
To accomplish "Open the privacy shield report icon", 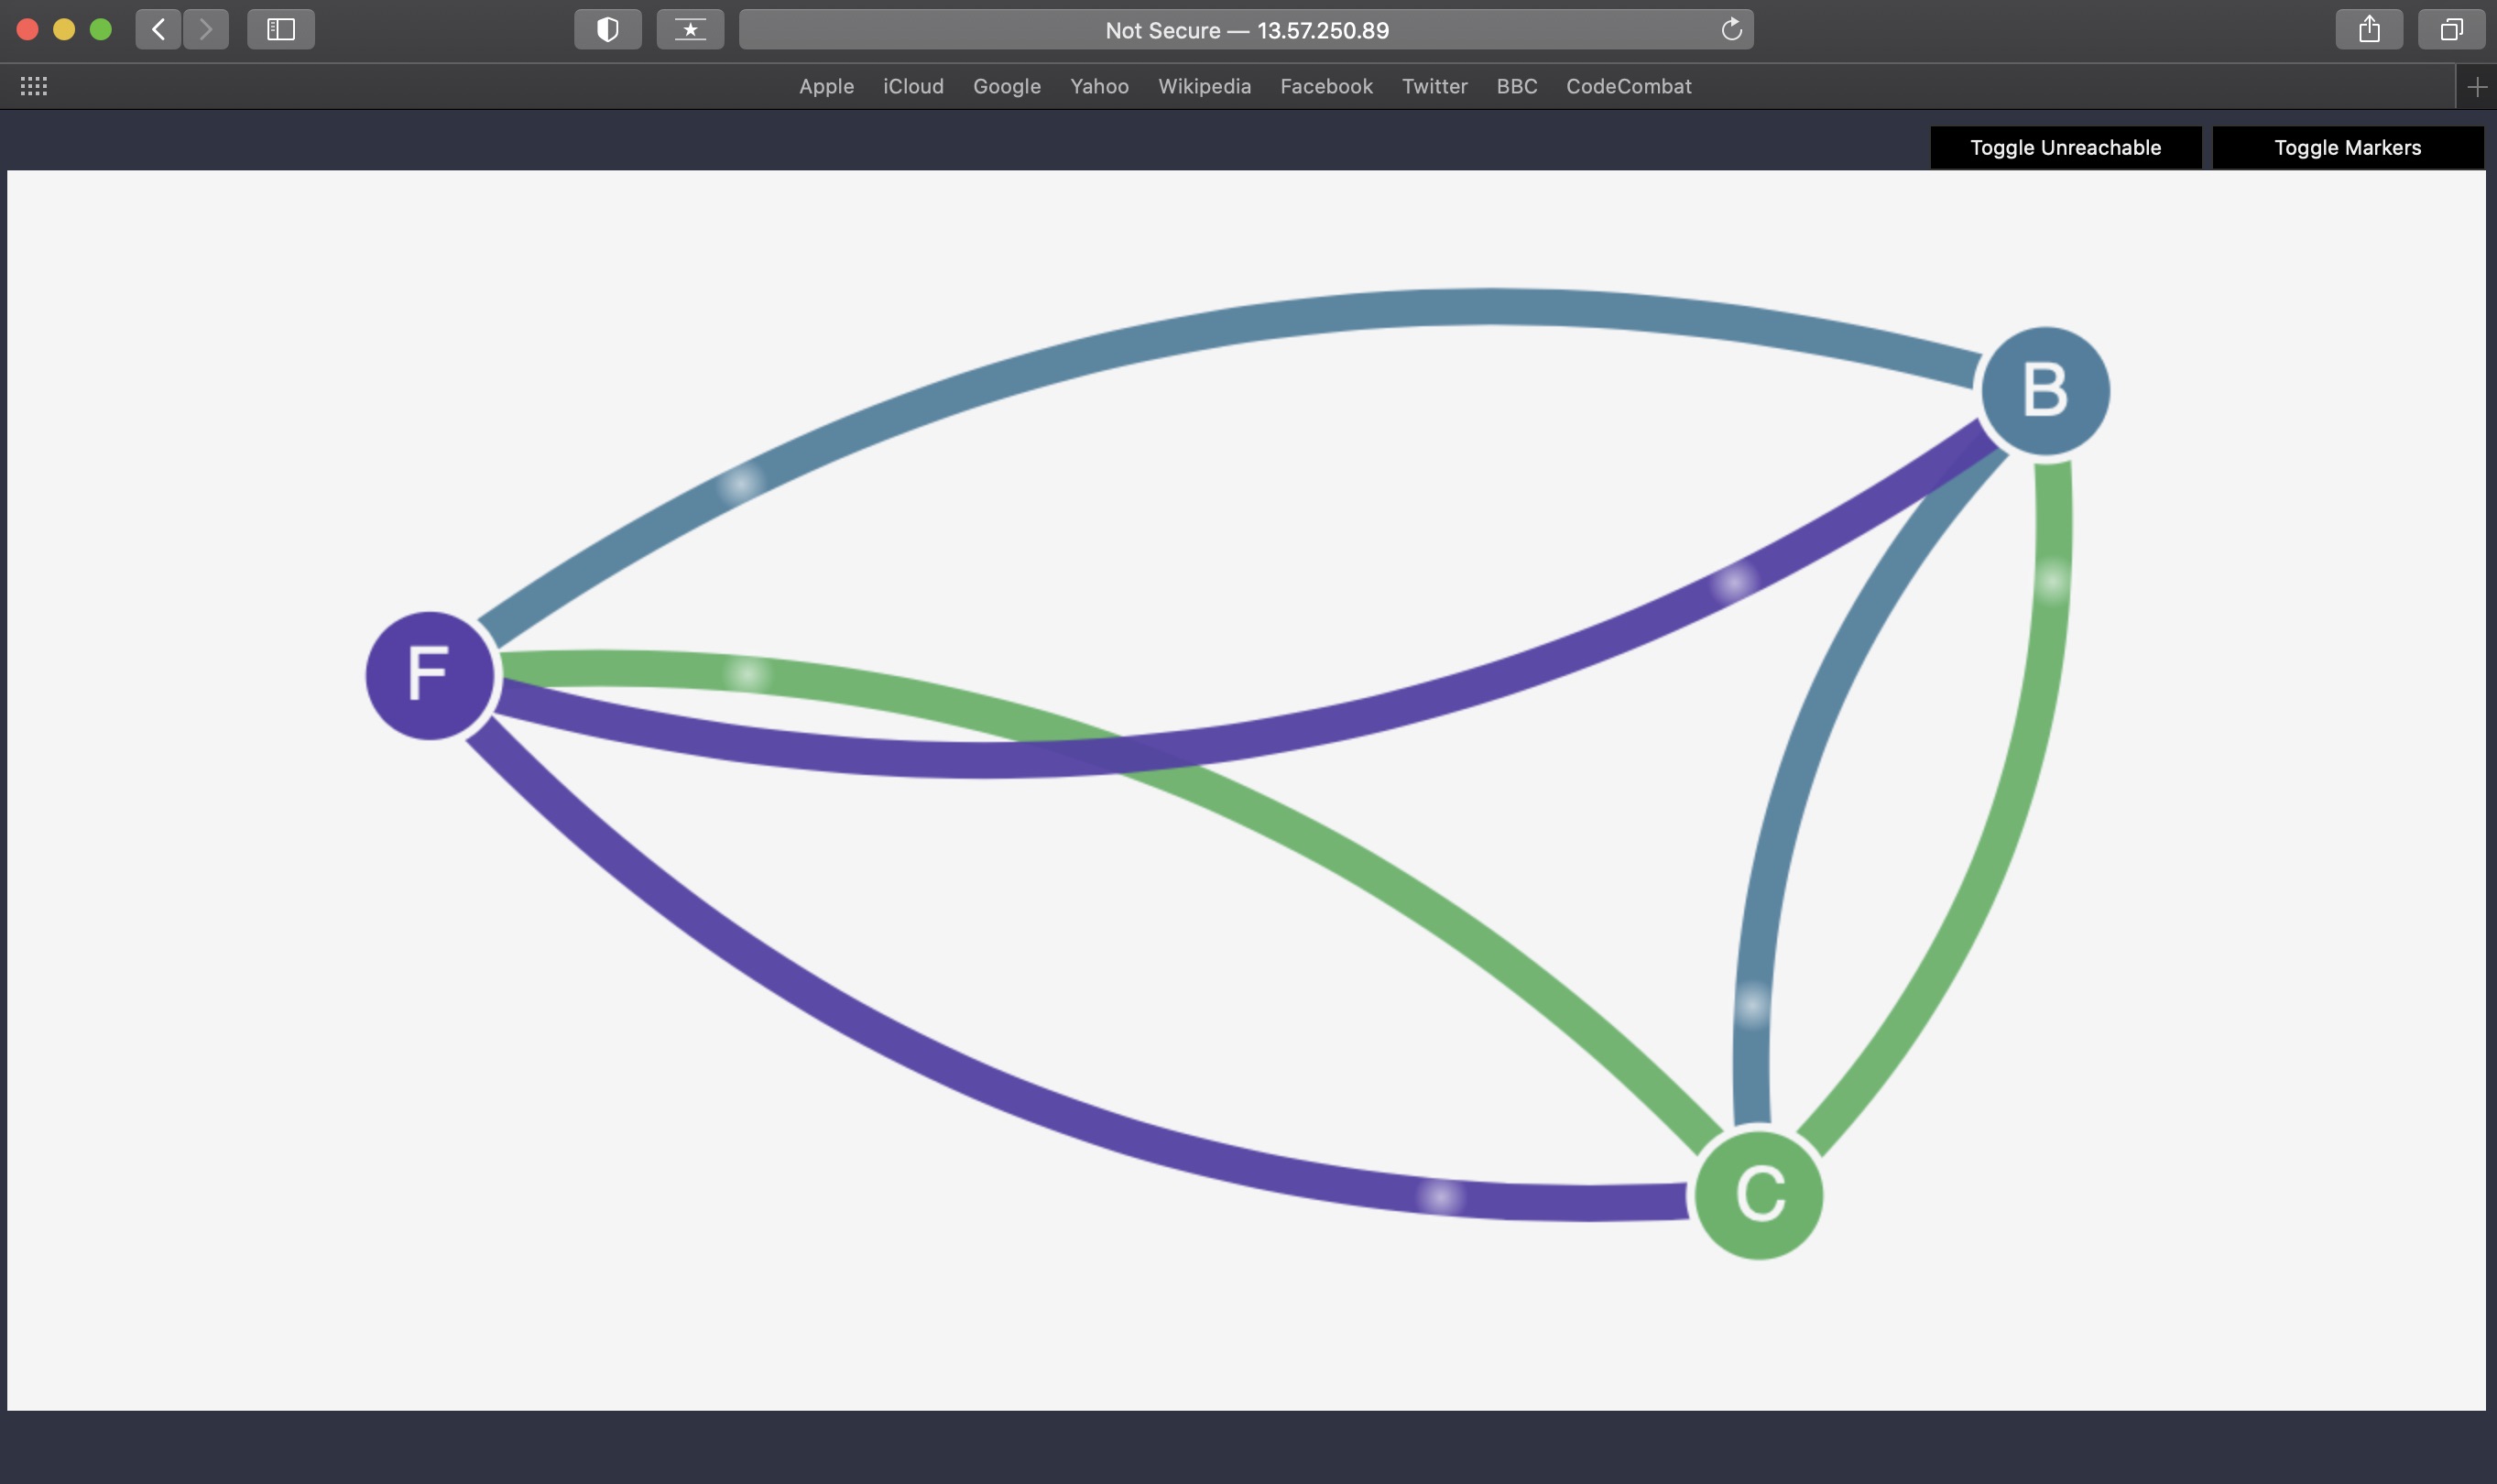I will 607,30.
